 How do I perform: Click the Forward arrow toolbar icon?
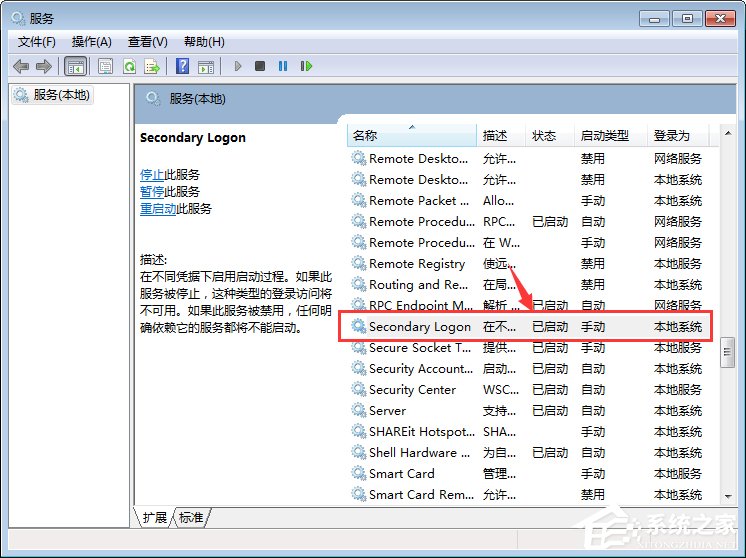pos(44,66)
